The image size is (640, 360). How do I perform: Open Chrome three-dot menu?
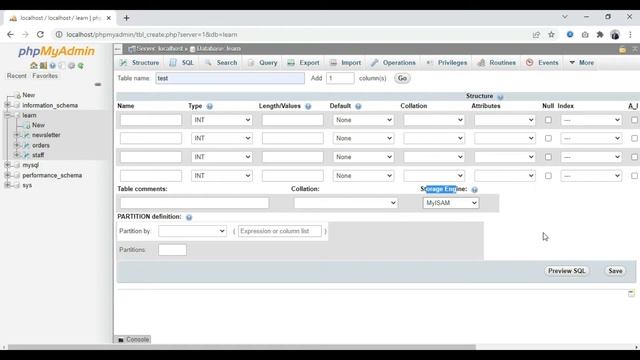tap(630, 35)
